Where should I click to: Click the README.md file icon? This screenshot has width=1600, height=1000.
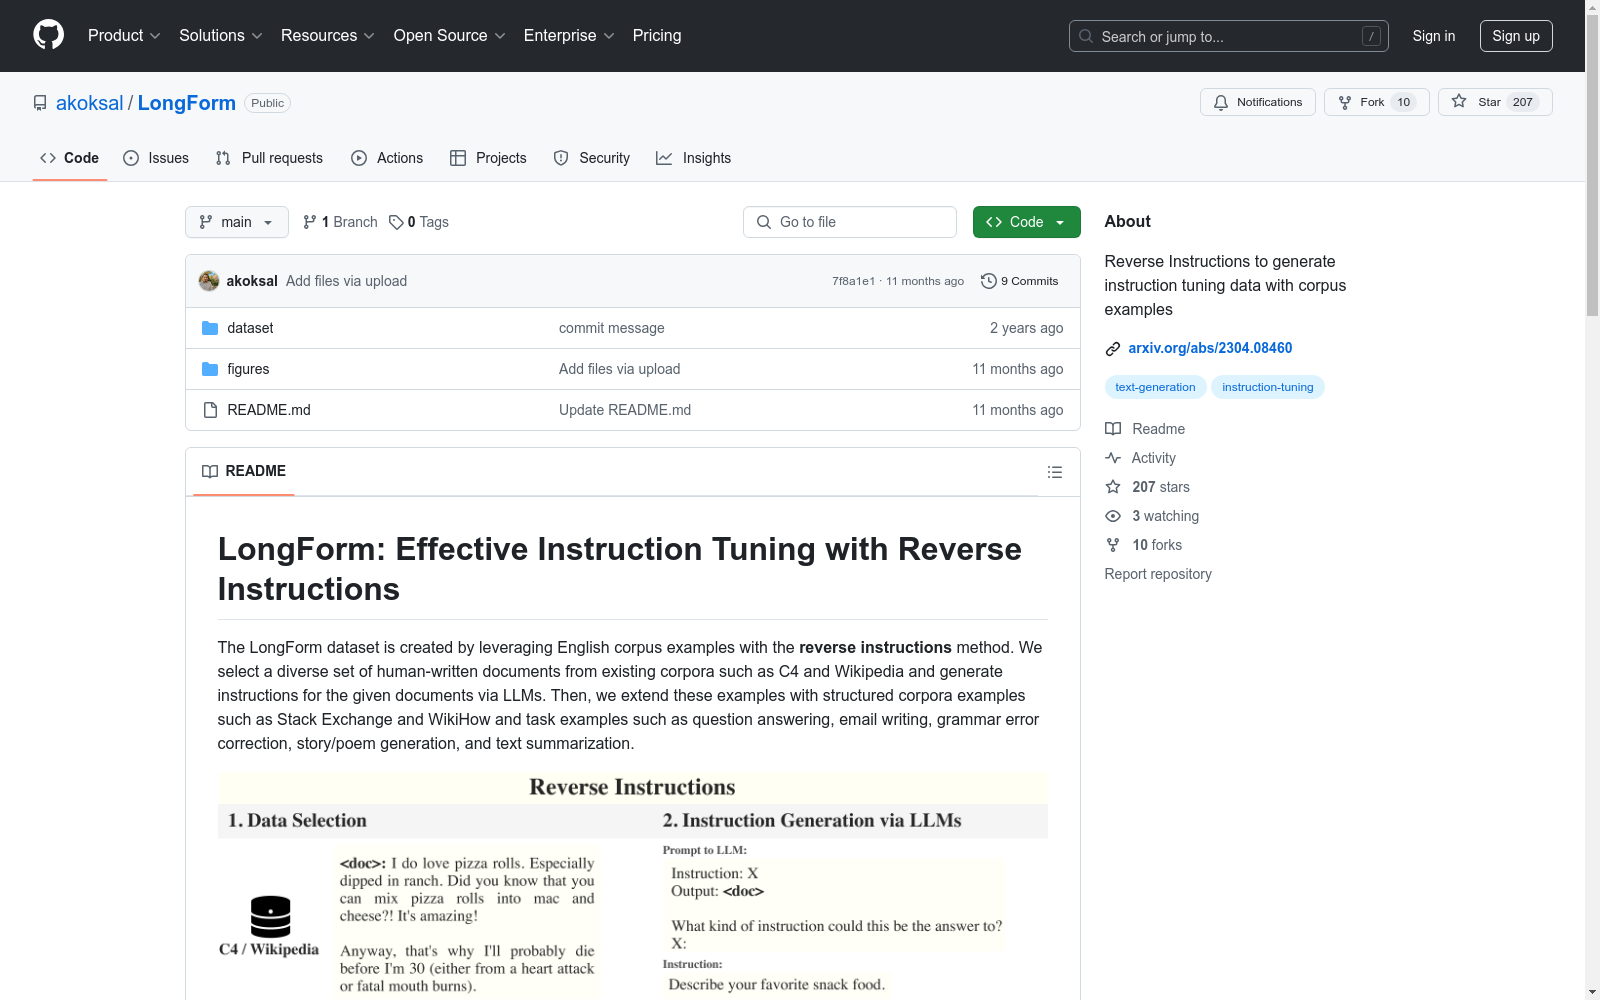(210, 410)
